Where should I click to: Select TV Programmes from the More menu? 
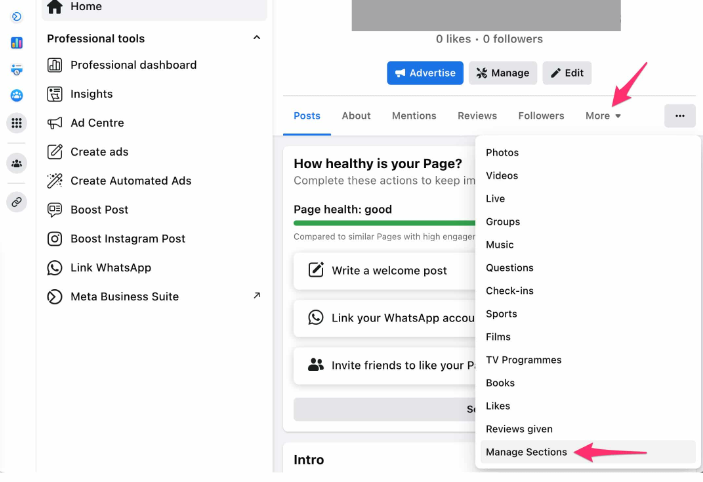(588, 360)
